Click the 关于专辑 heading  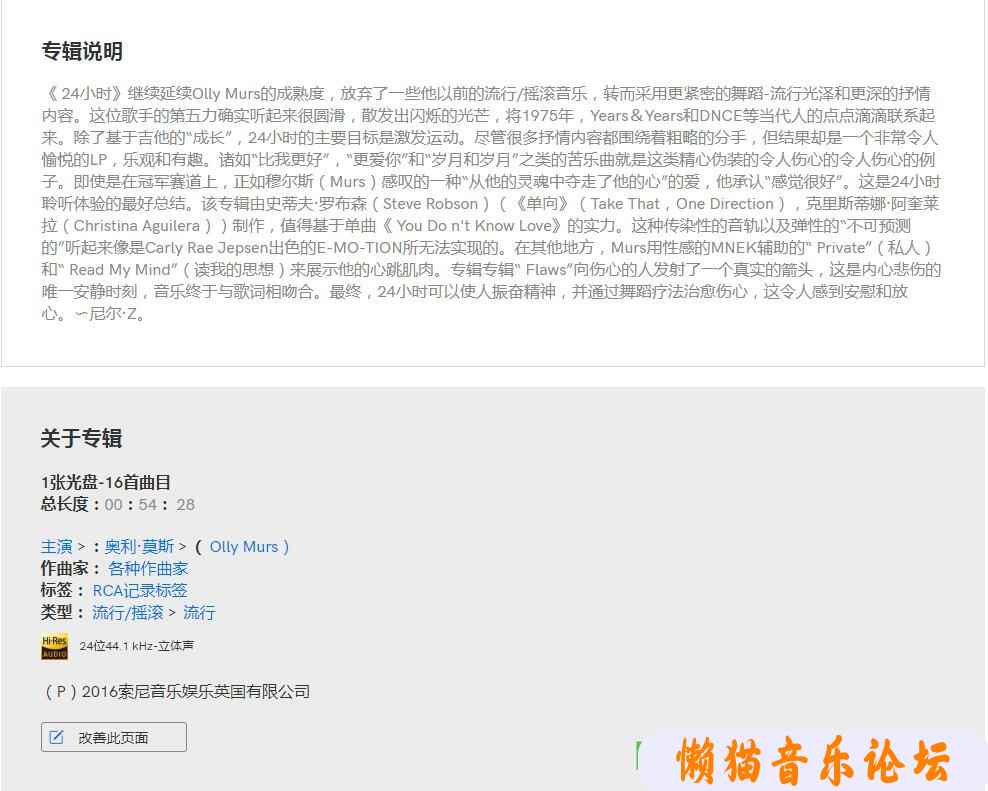(x=81, y=438)
